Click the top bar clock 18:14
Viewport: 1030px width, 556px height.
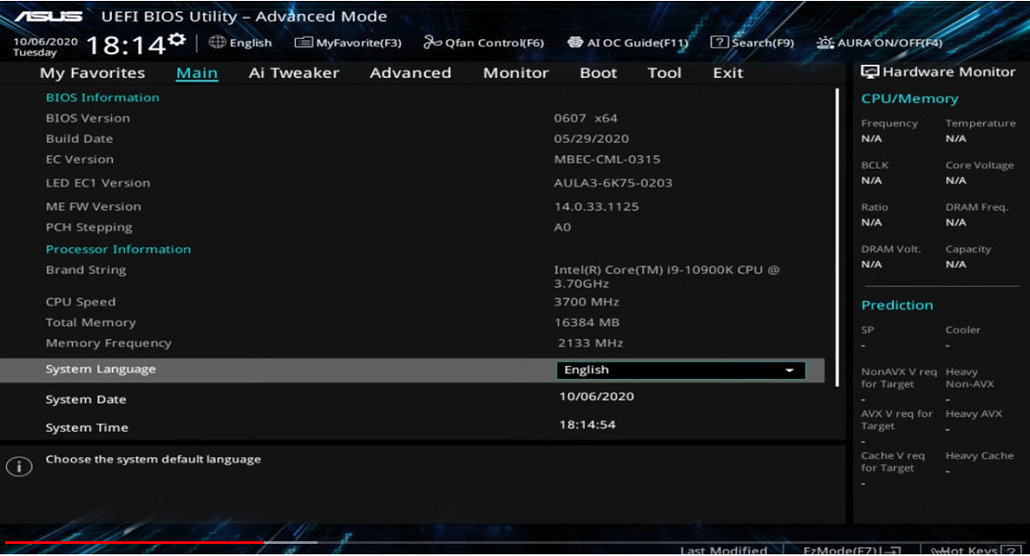pyautogui.click(x=126, y=45)
